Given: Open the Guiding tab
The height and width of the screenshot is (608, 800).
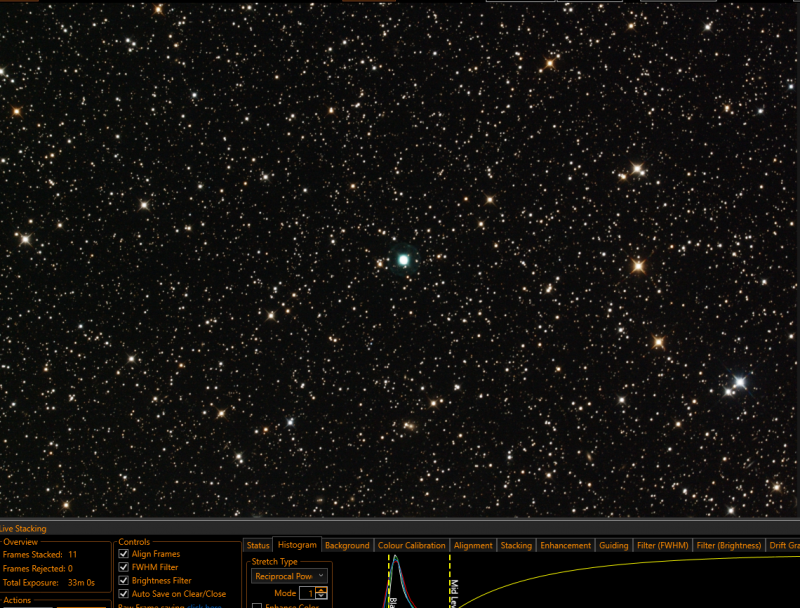Looking at the screenshot, I should 613,545.
